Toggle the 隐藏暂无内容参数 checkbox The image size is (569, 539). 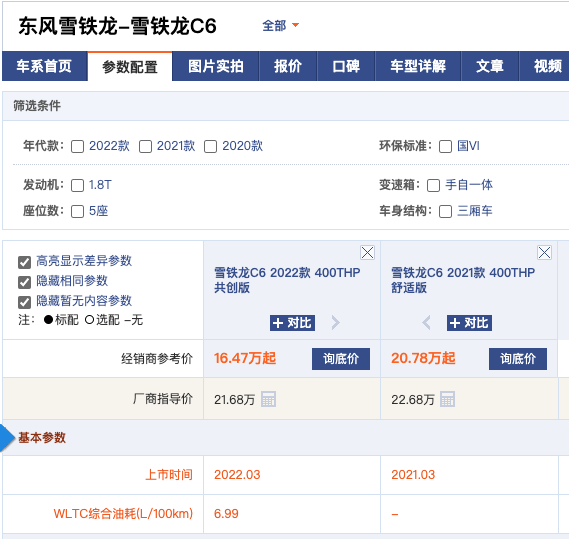pos(24,302)
